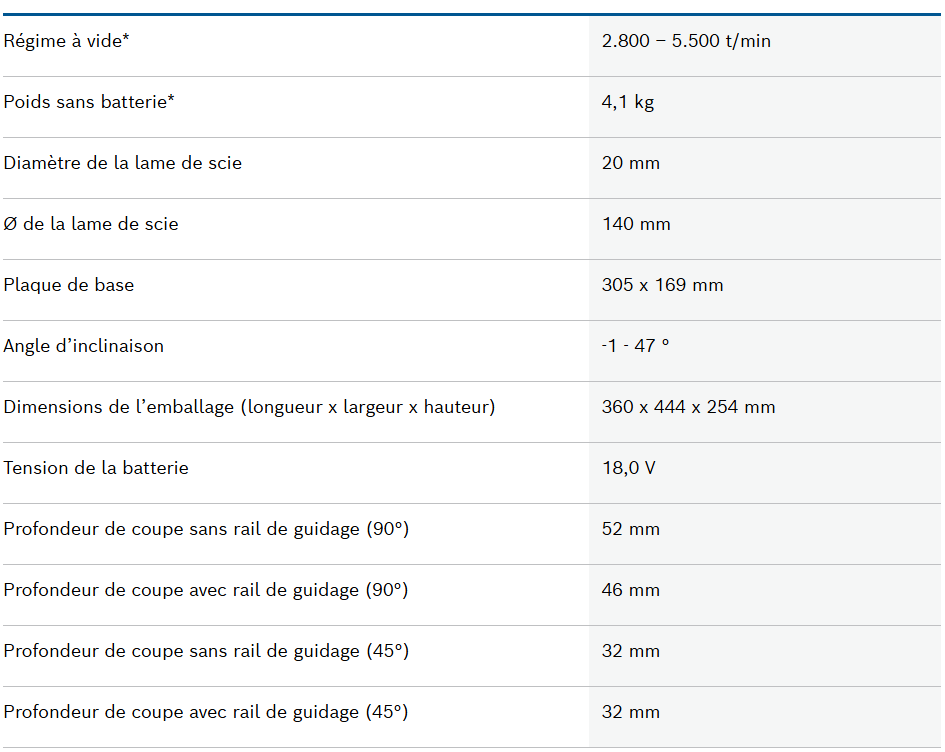The height and width of the screenshot is (752, 945).
Task: Select the 305 x 169 mm value
Action: 662,285
